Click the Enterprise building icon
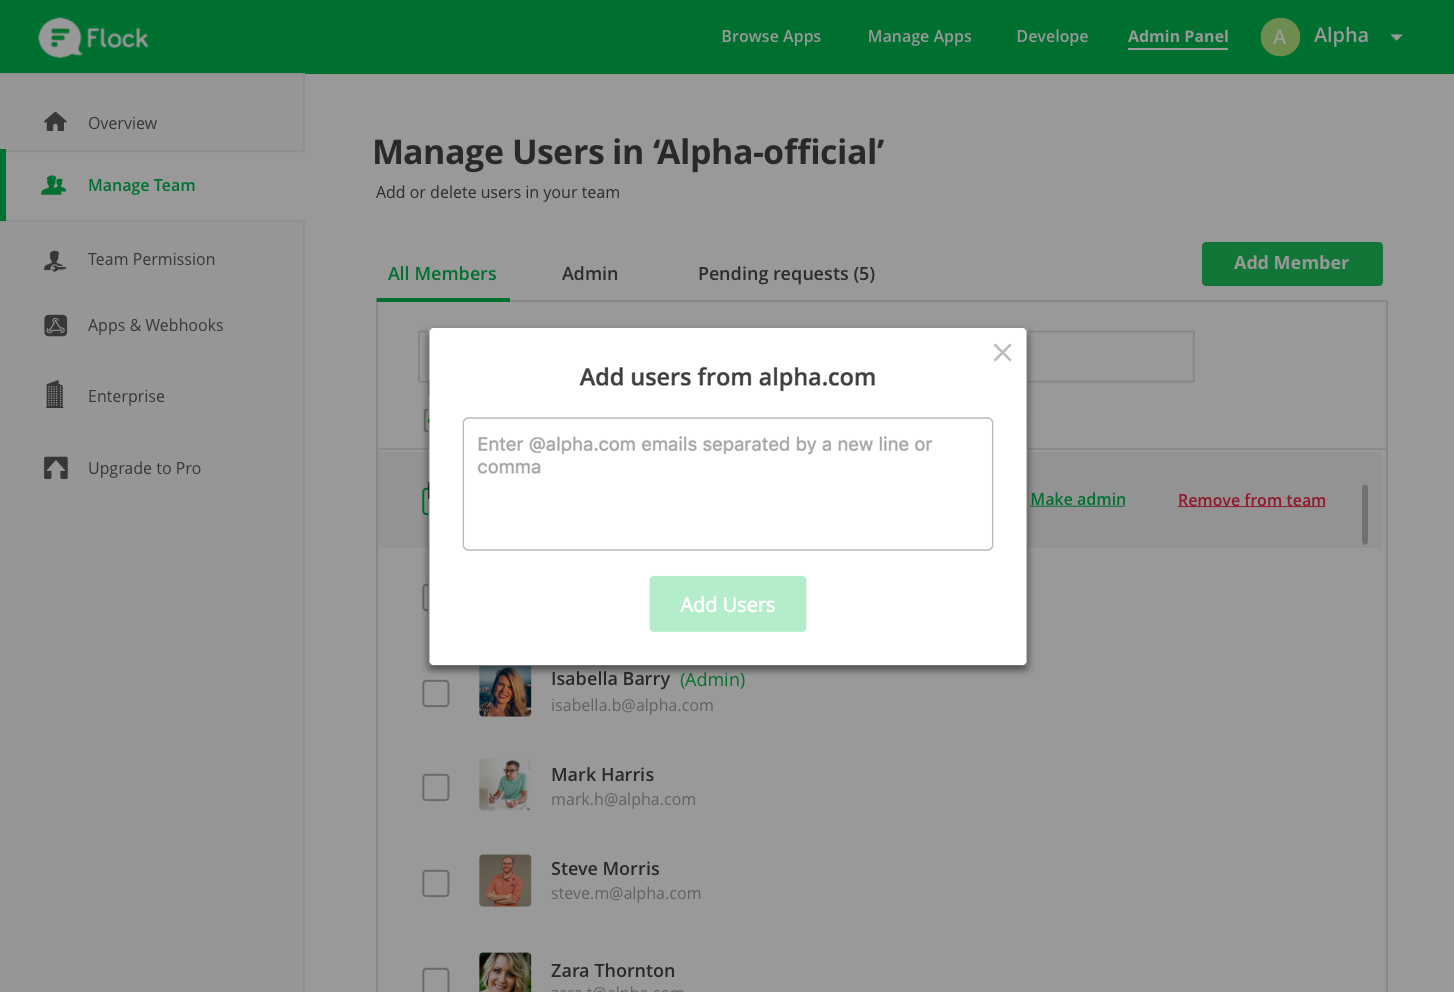Image resolution: width=1454 pixels, height=992 pixels. [x=55, y=395]
